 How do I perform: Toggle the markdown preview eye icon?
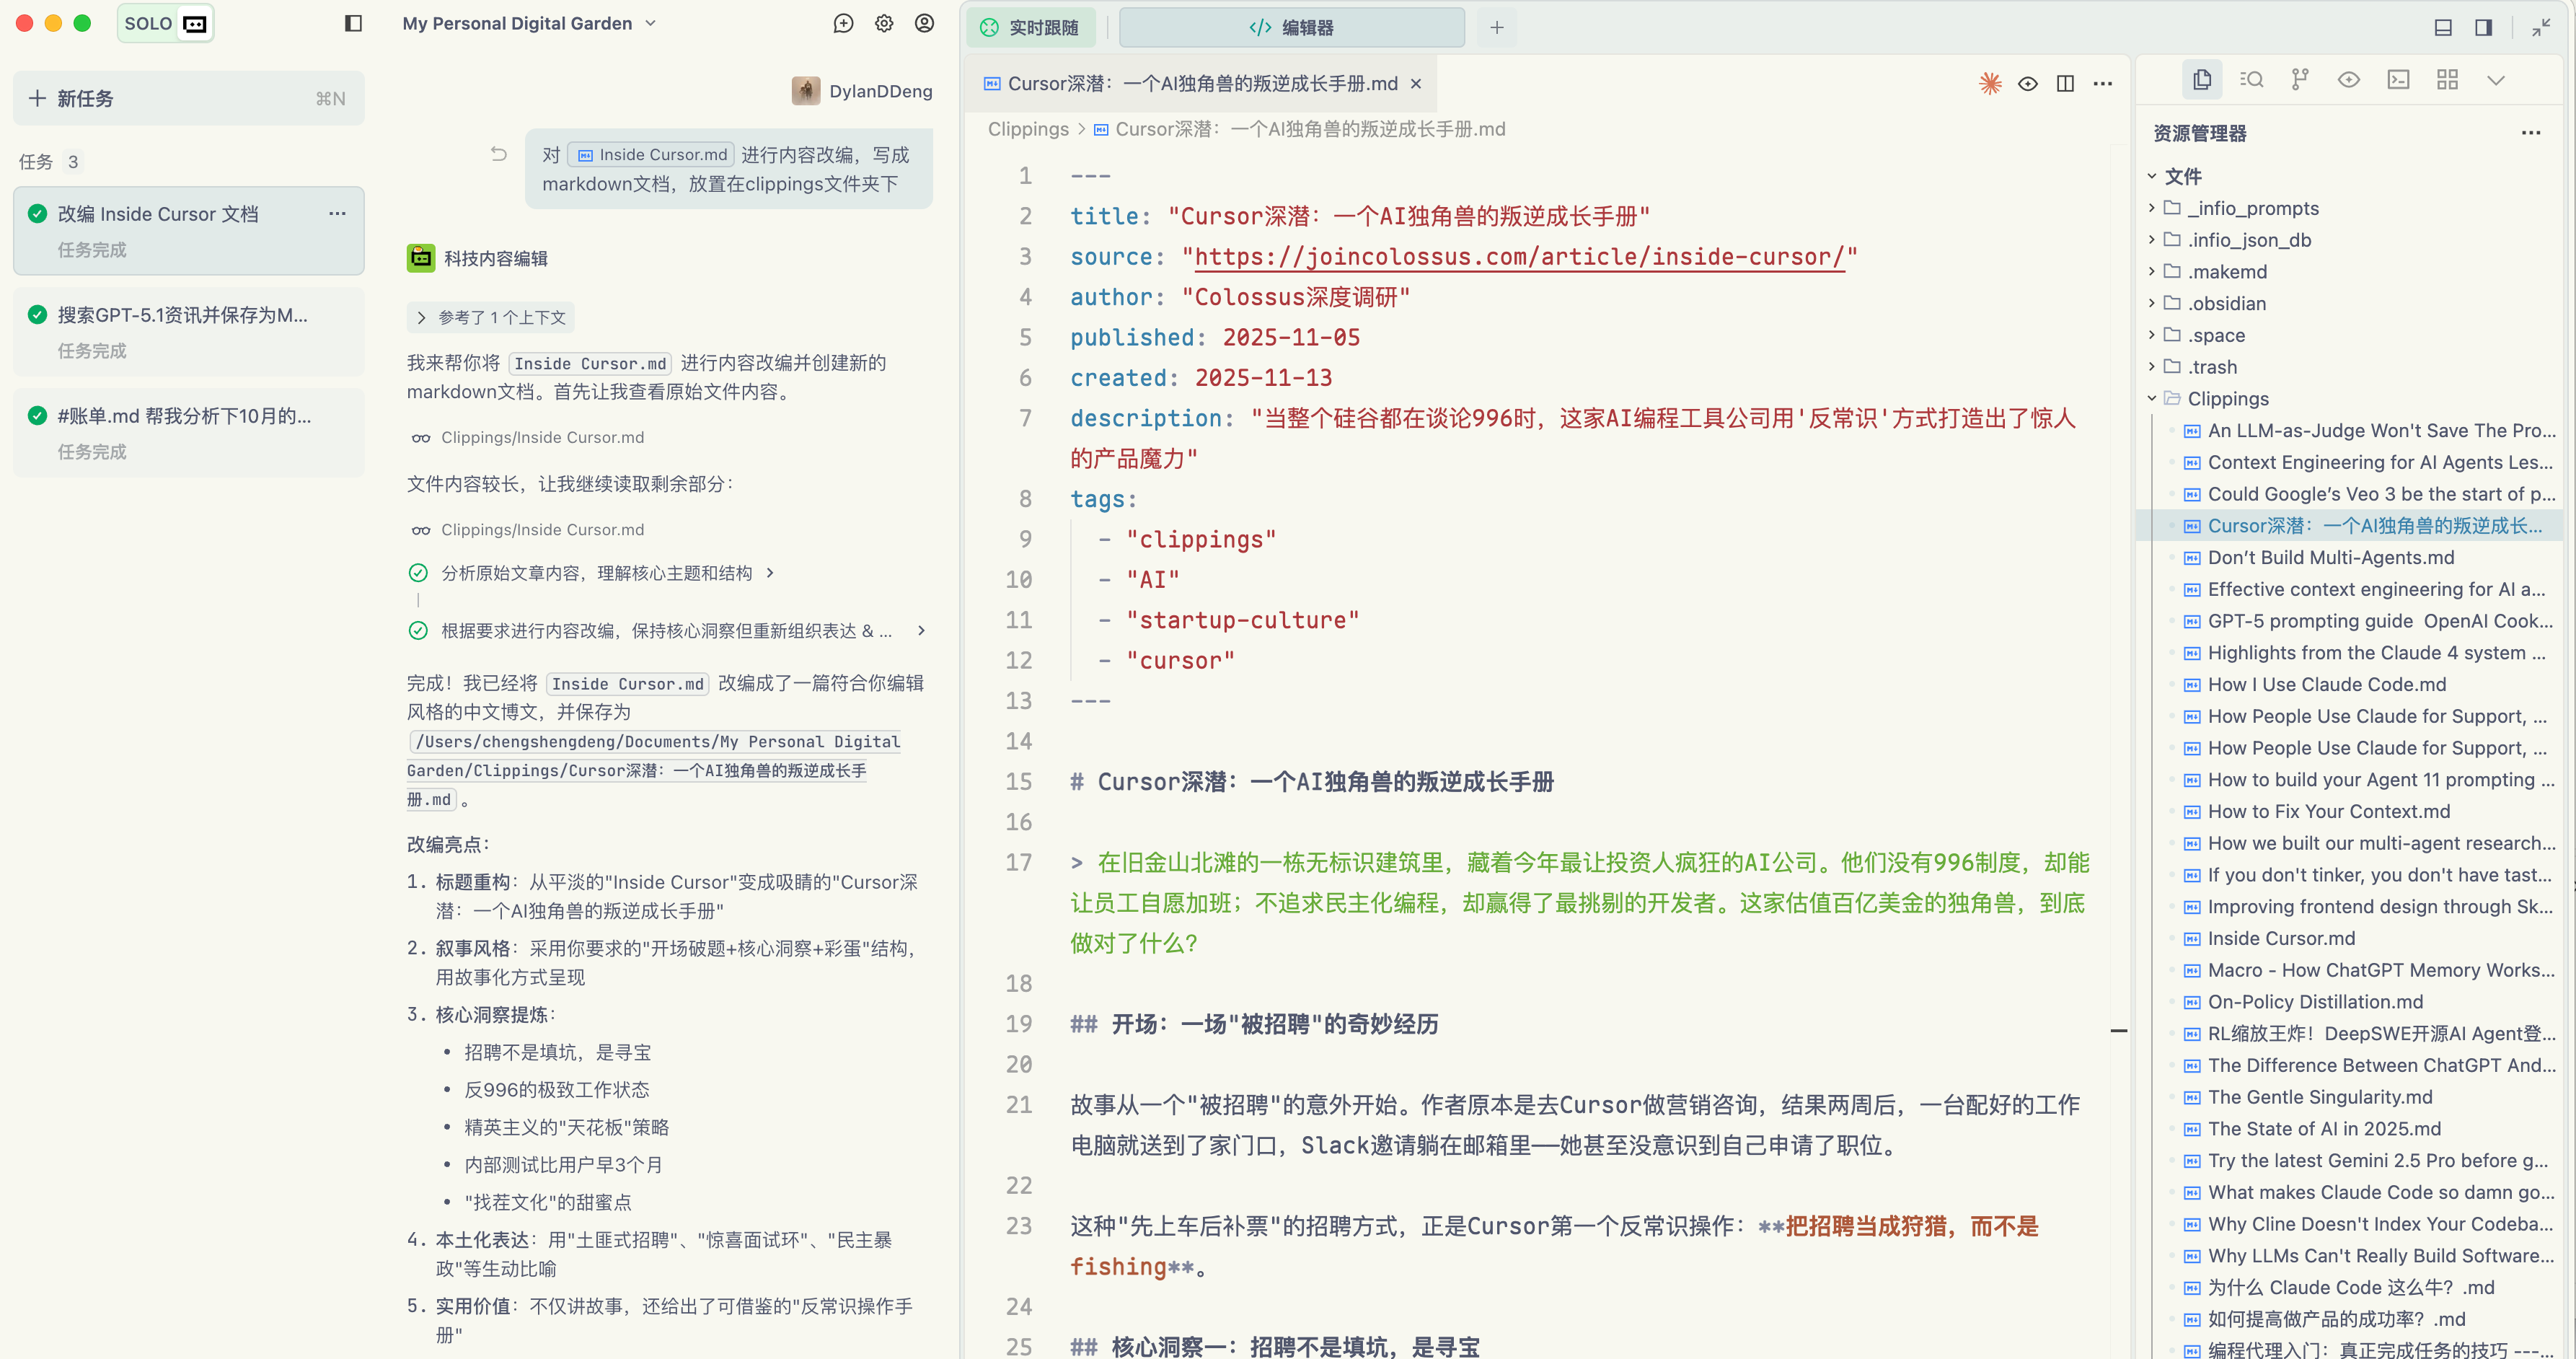click(x=2027, y=84)
